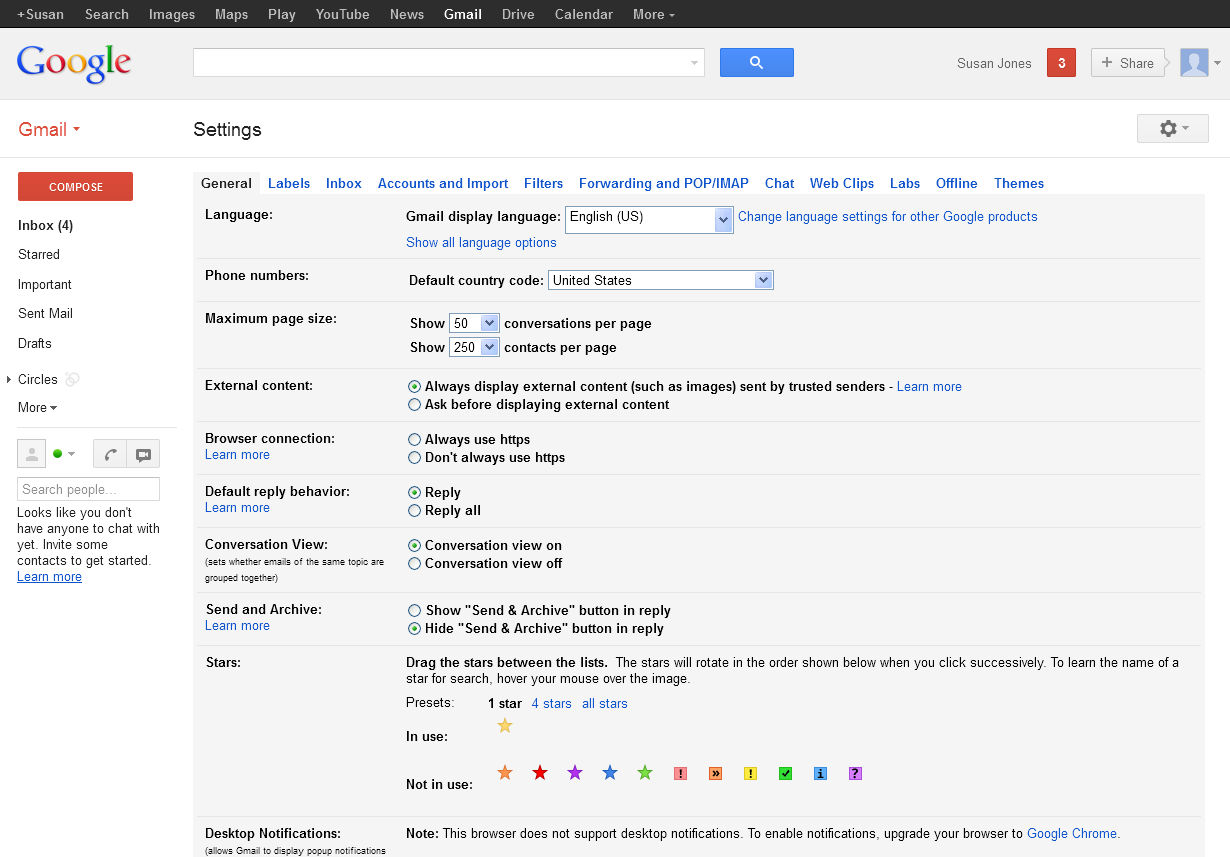Expand the More labels list in sidebar
The height and width of the screenshot is (857, 1230).
tap(37, 407)
